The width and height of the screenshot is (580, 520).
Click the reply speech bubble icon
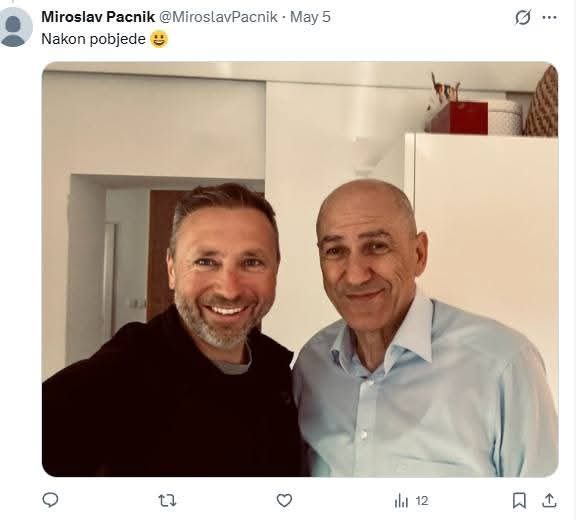(x=50, y=500)
